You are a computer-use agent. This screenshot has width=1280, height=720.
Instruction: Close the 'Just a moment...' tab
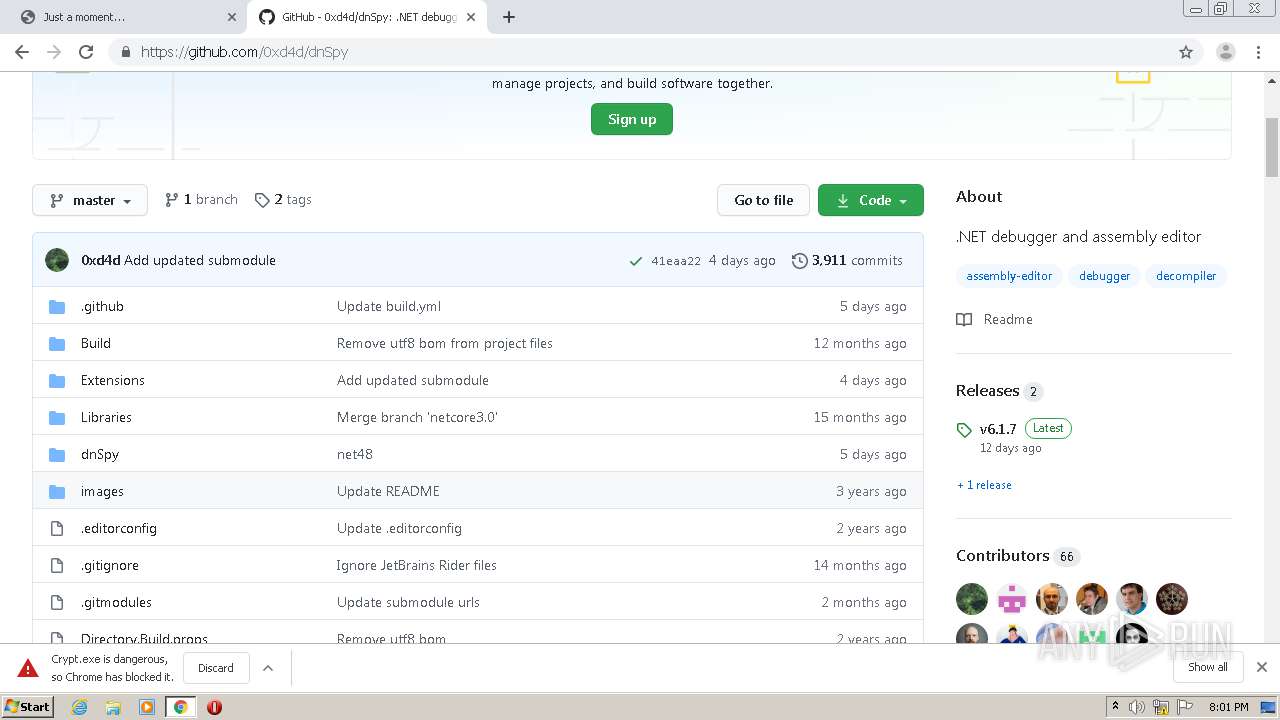tap(232, 17)
